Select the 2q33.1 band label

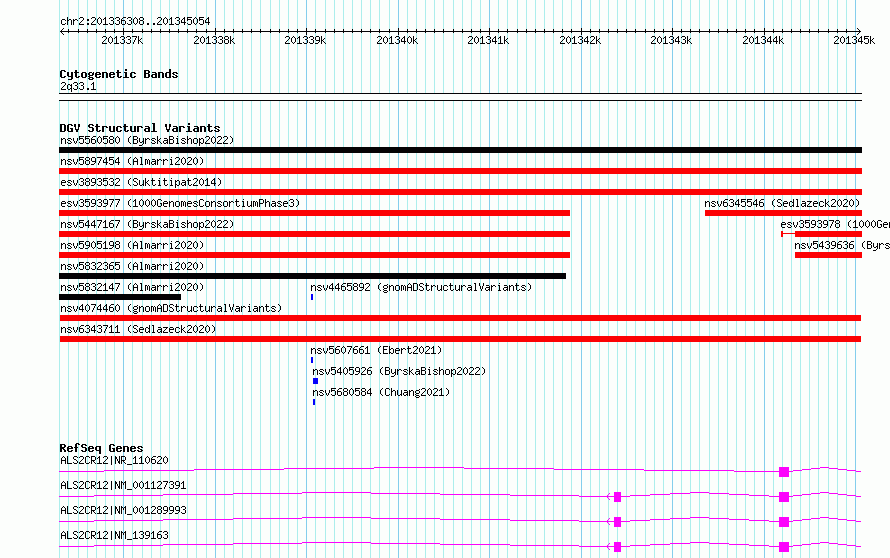tap(78, 86)
